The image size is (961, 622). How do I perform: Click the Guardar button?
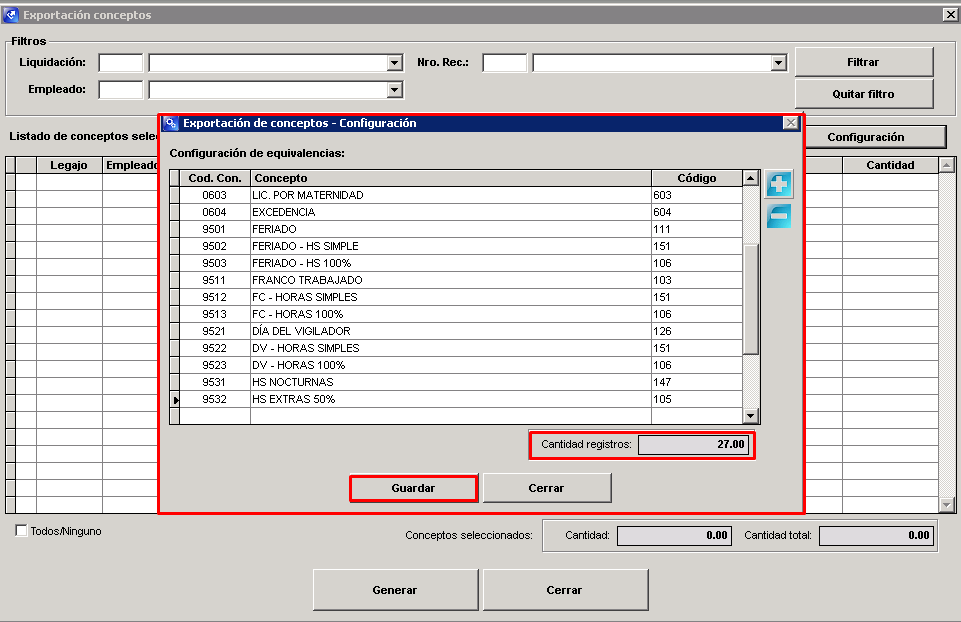pyautogui.click(x=413, y=488)
